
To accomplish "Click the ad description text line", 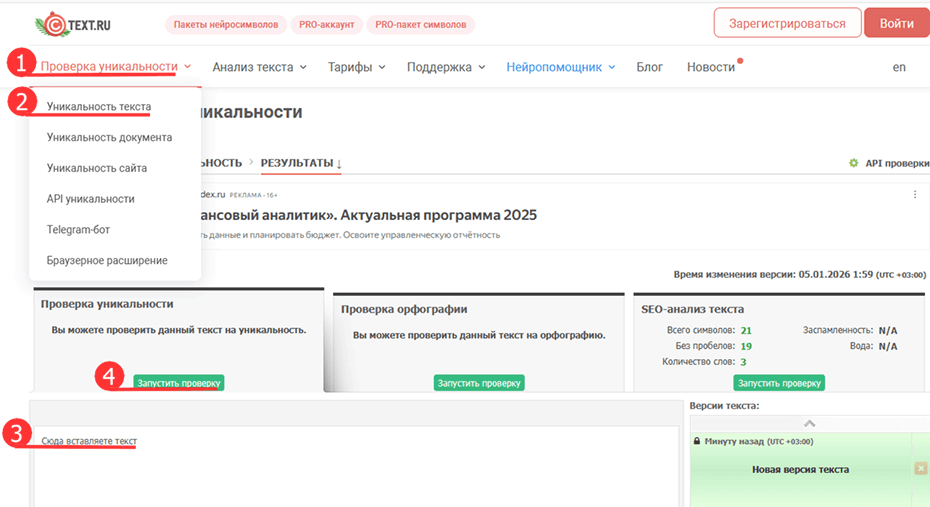I will pyautogui.click(x=350, y=235).
